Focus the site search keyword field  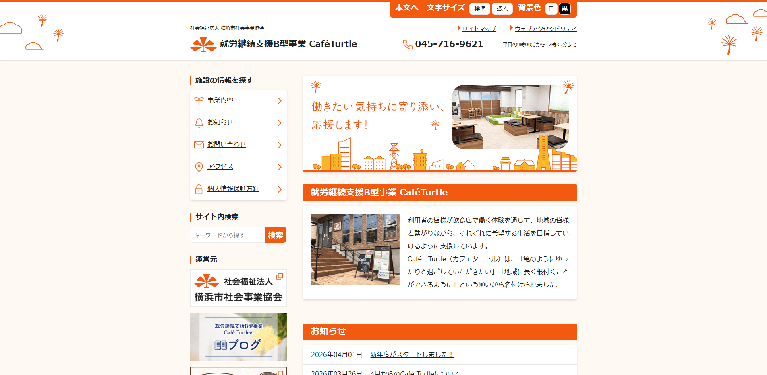tap(228, 235)
